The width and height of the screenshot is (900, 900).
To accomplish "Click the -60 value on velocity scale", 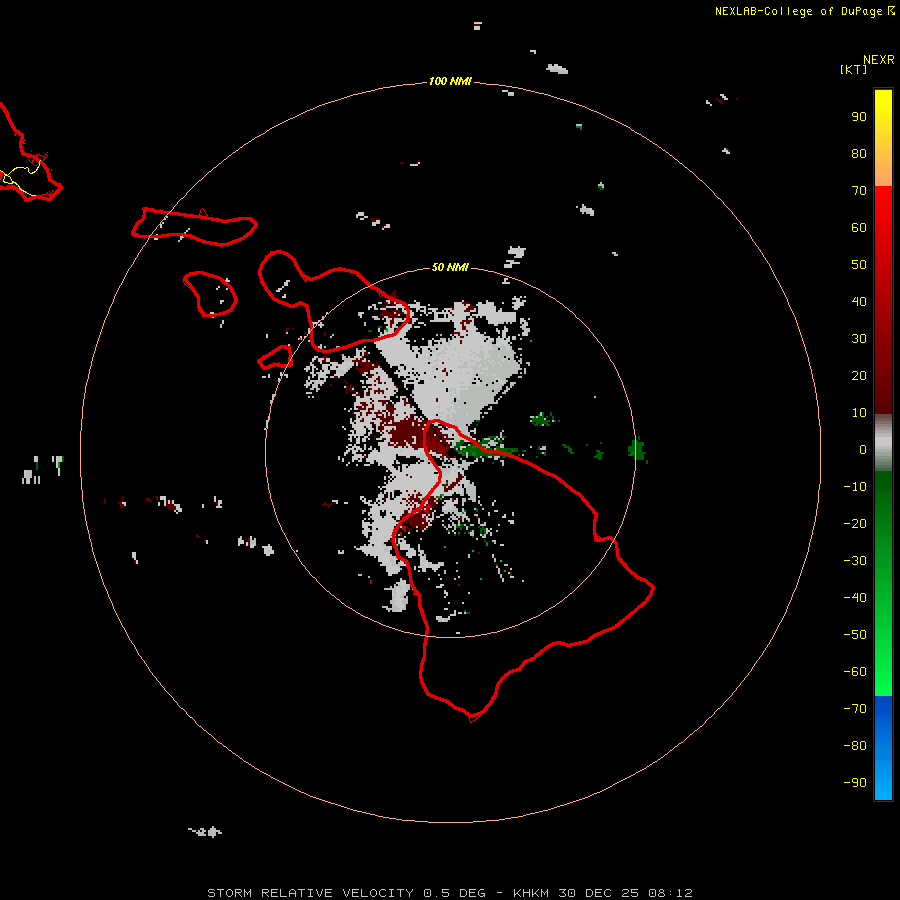I will (x=855, y=672).
